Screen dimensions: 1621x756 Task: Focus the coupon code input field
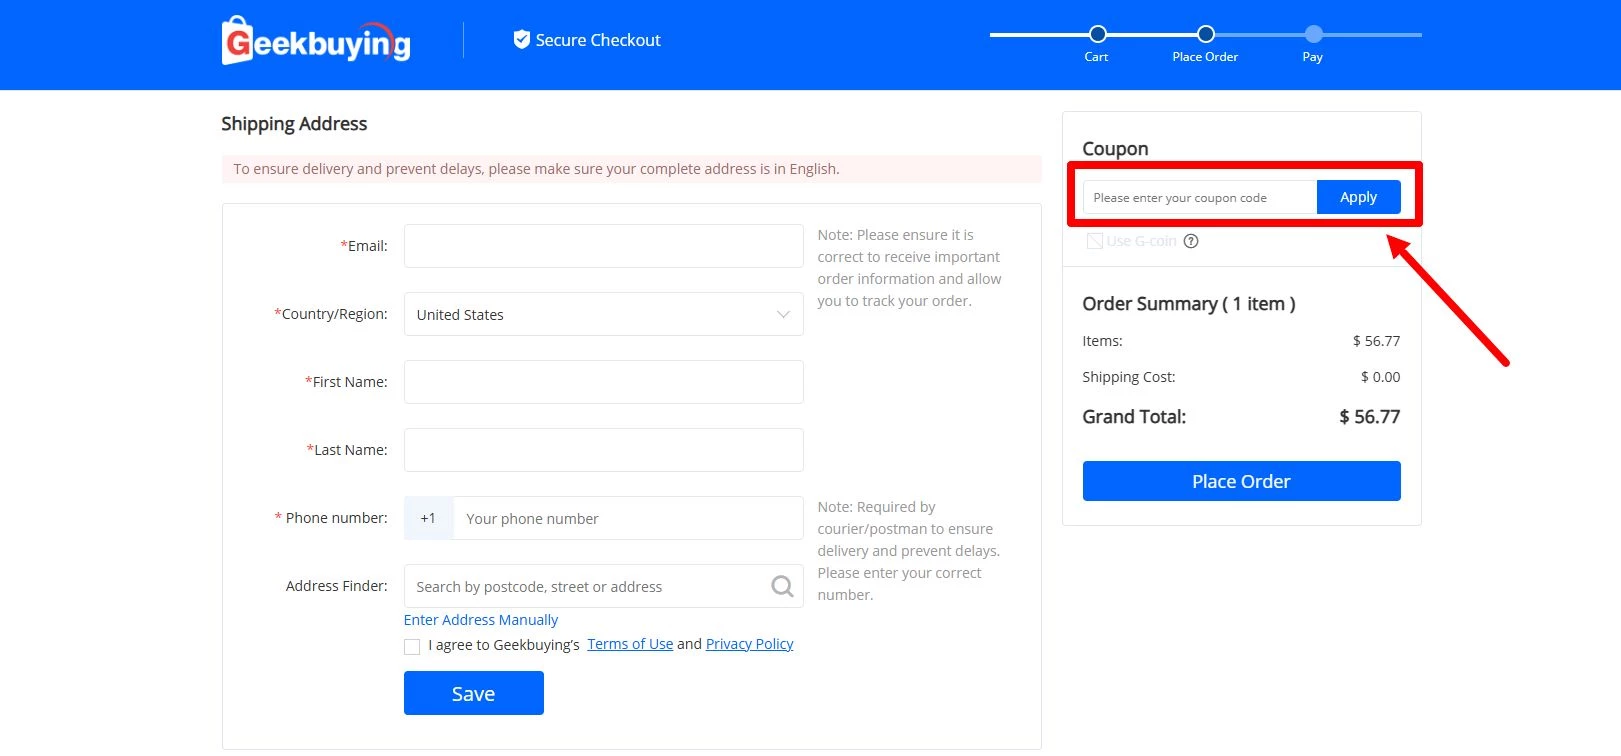pyautogui.click(x=1199, y=198)
